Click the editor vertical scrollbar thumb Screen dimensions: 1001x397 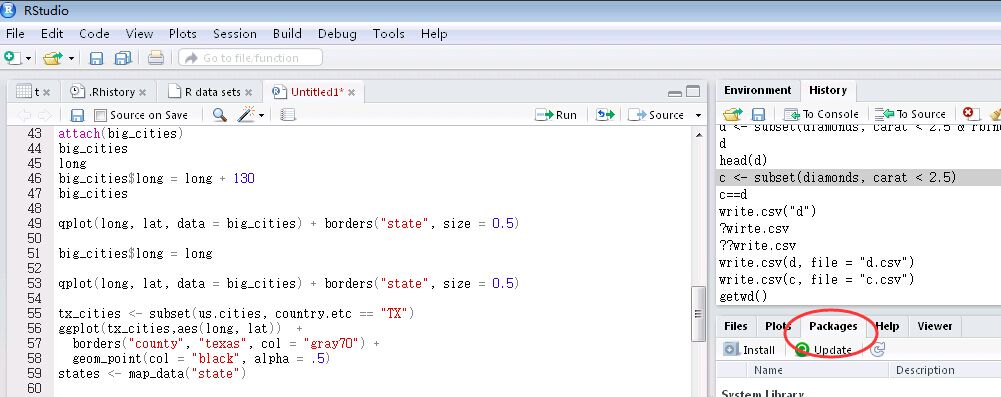[x=698, y=313]
